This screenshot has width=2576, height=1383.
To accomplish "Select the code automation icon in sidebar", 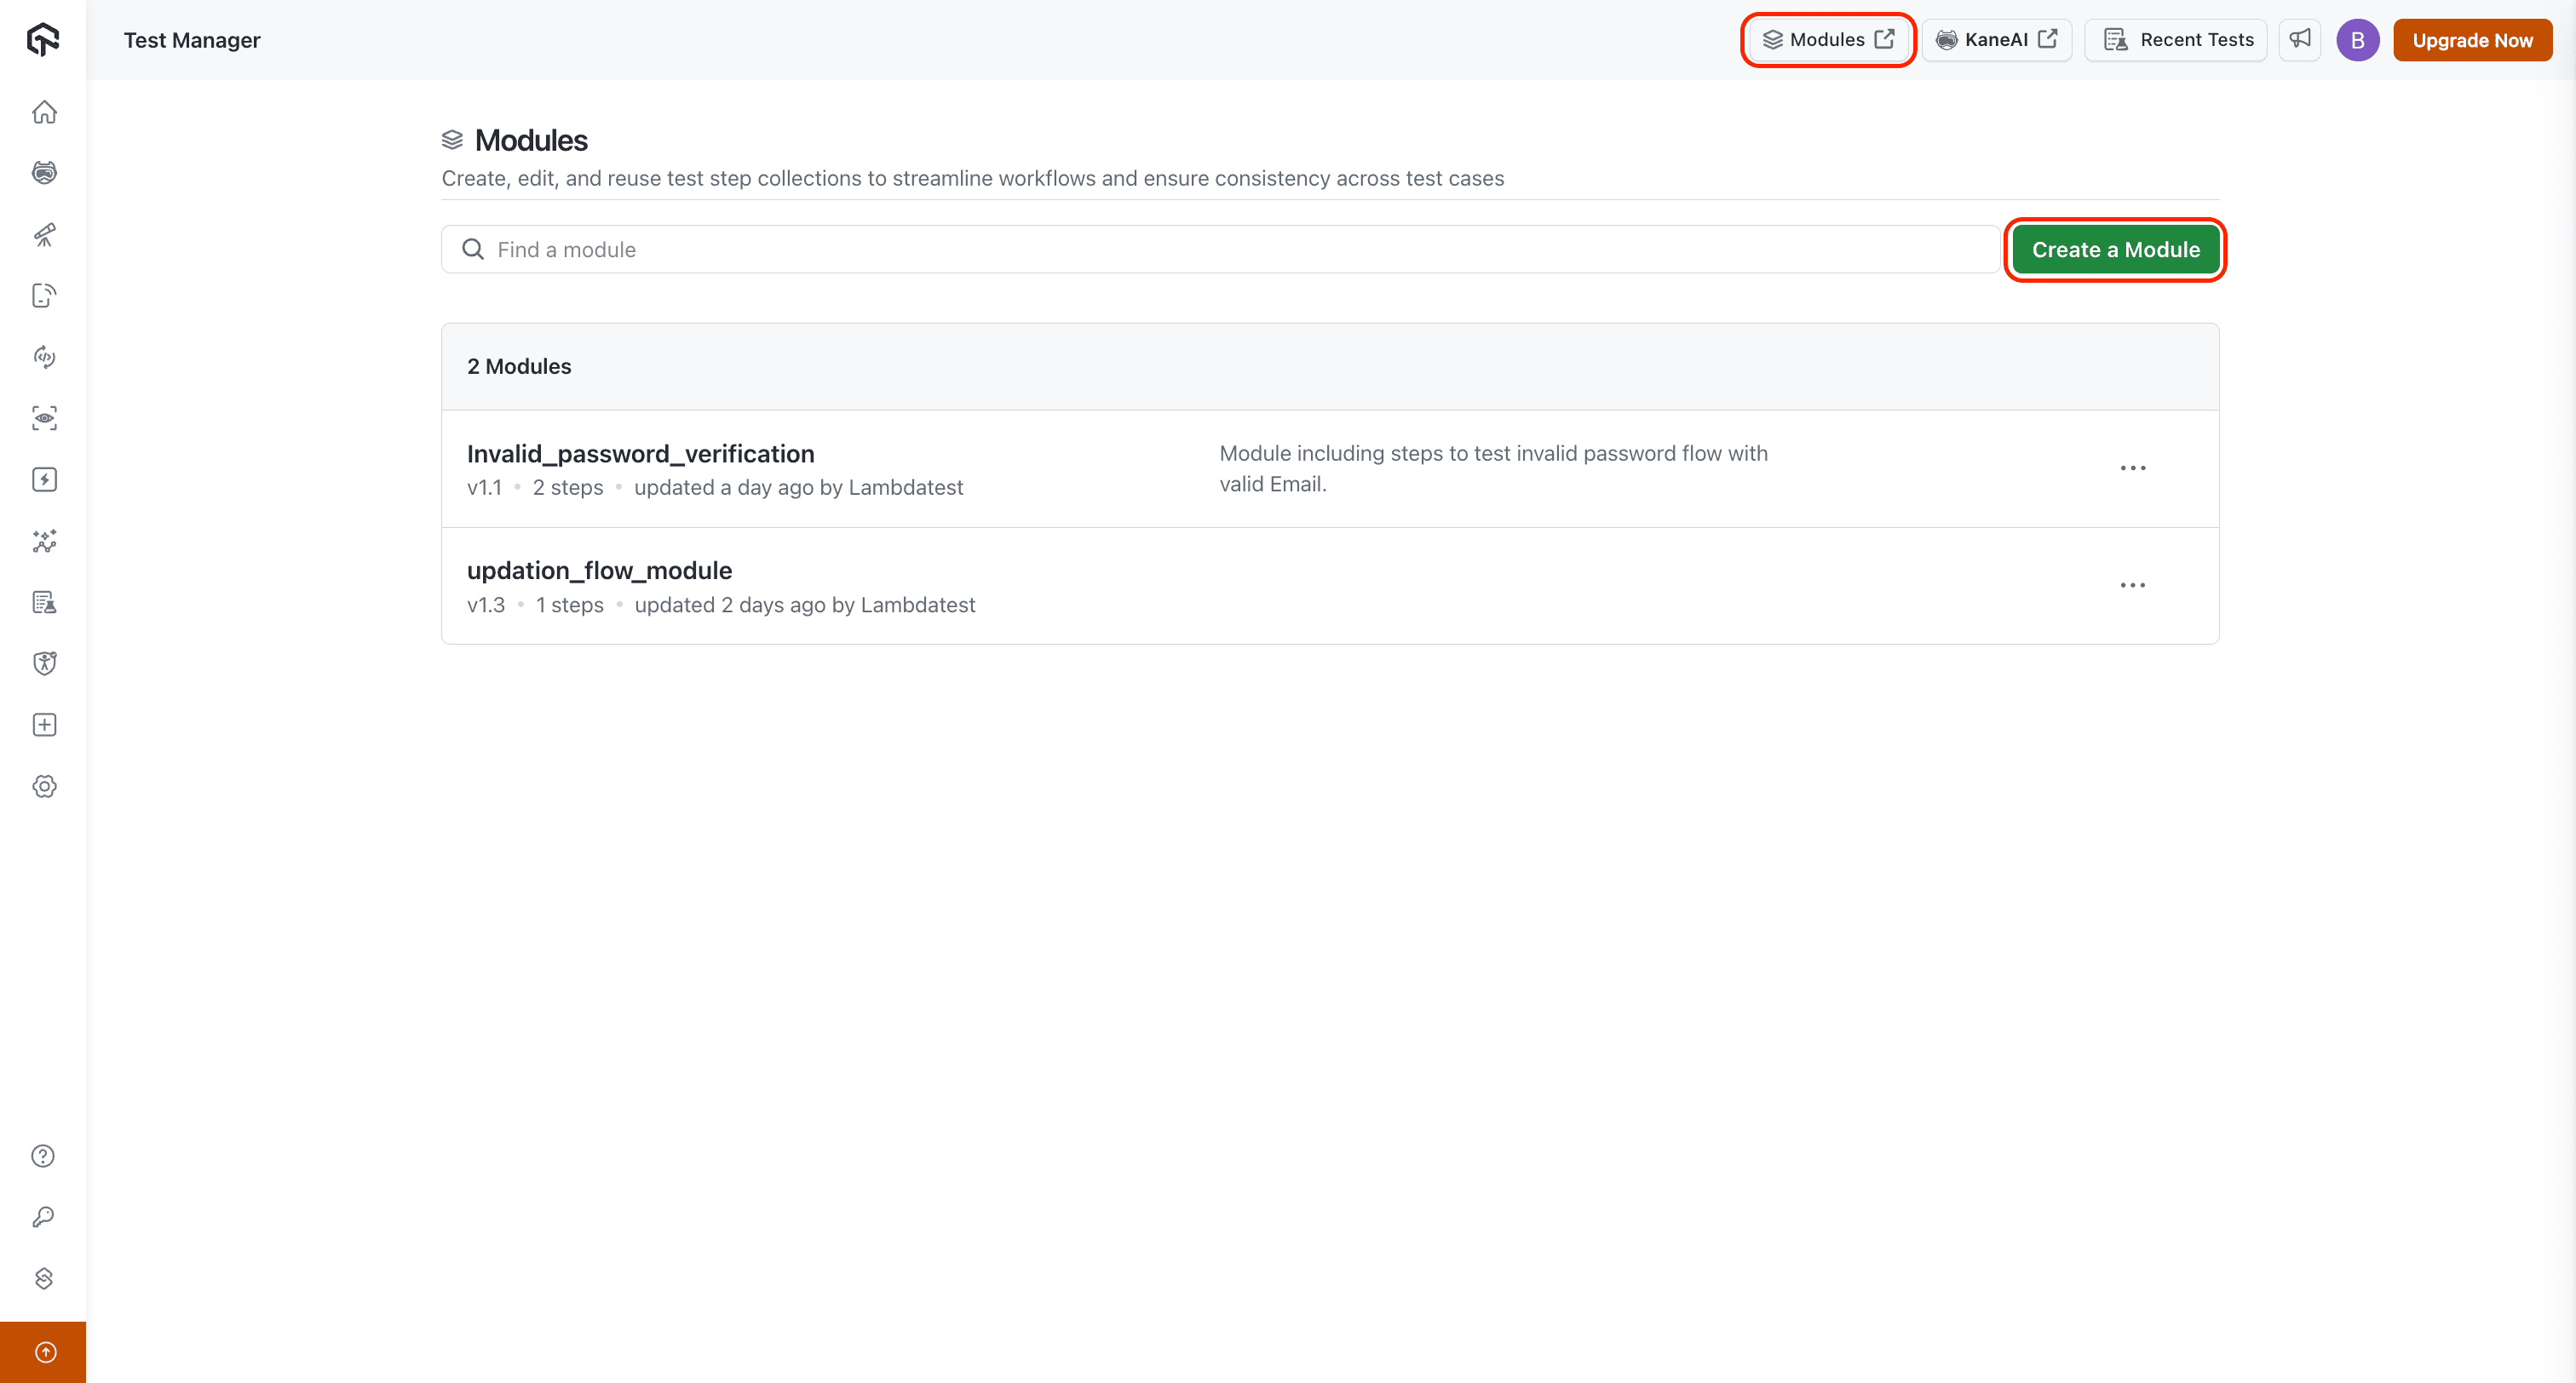I will (44, 357).
